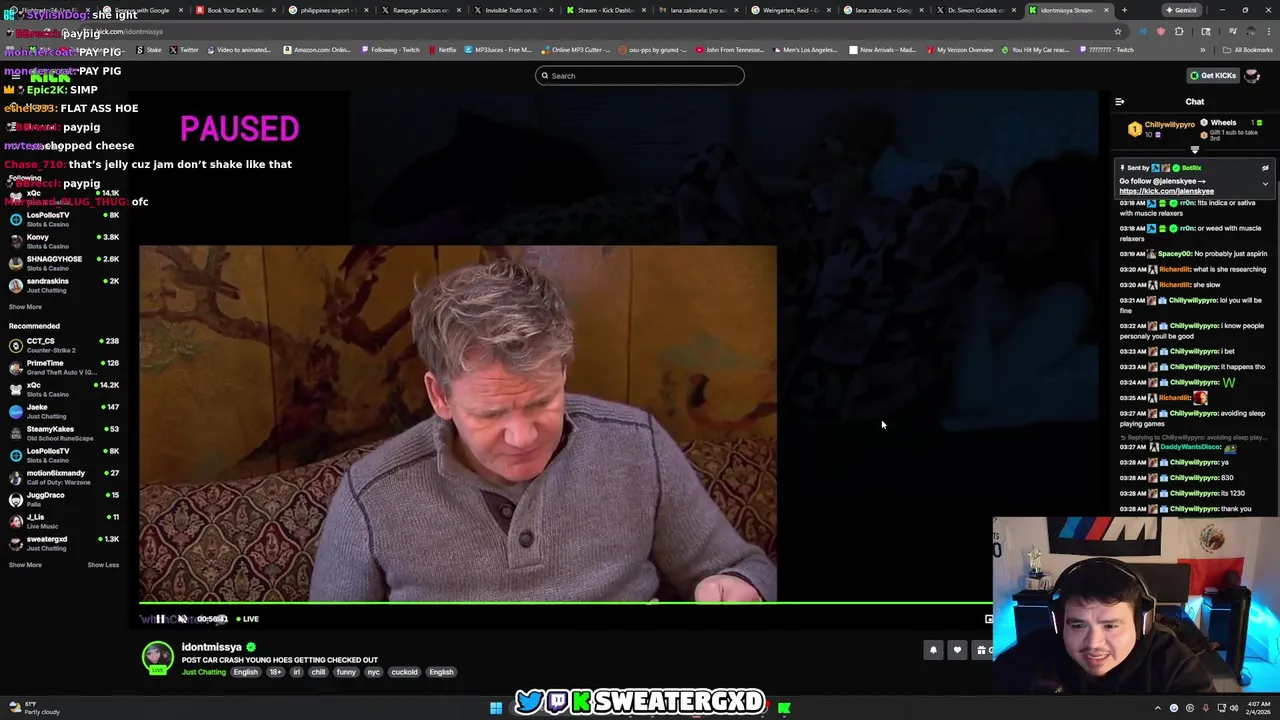This screenshot has height=720, width=1280.
Task: Open weather widget Partly cloudy
Action: click(36, 708)
